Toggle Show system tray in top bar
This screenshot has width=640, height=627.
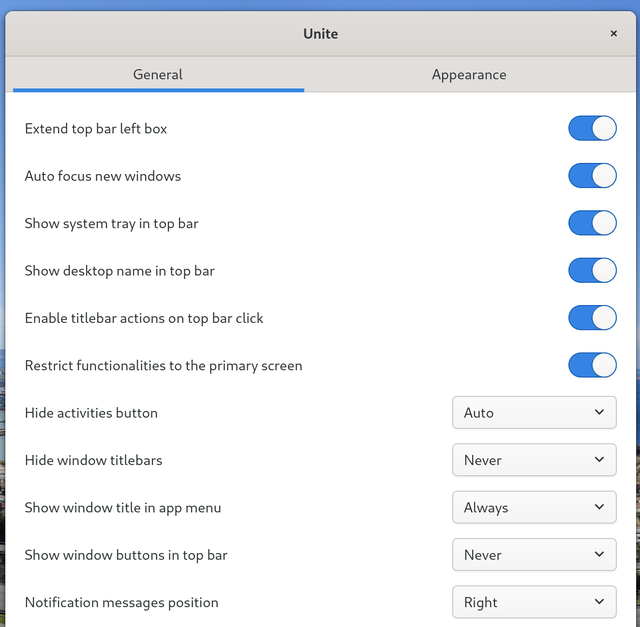coord(592,223)
